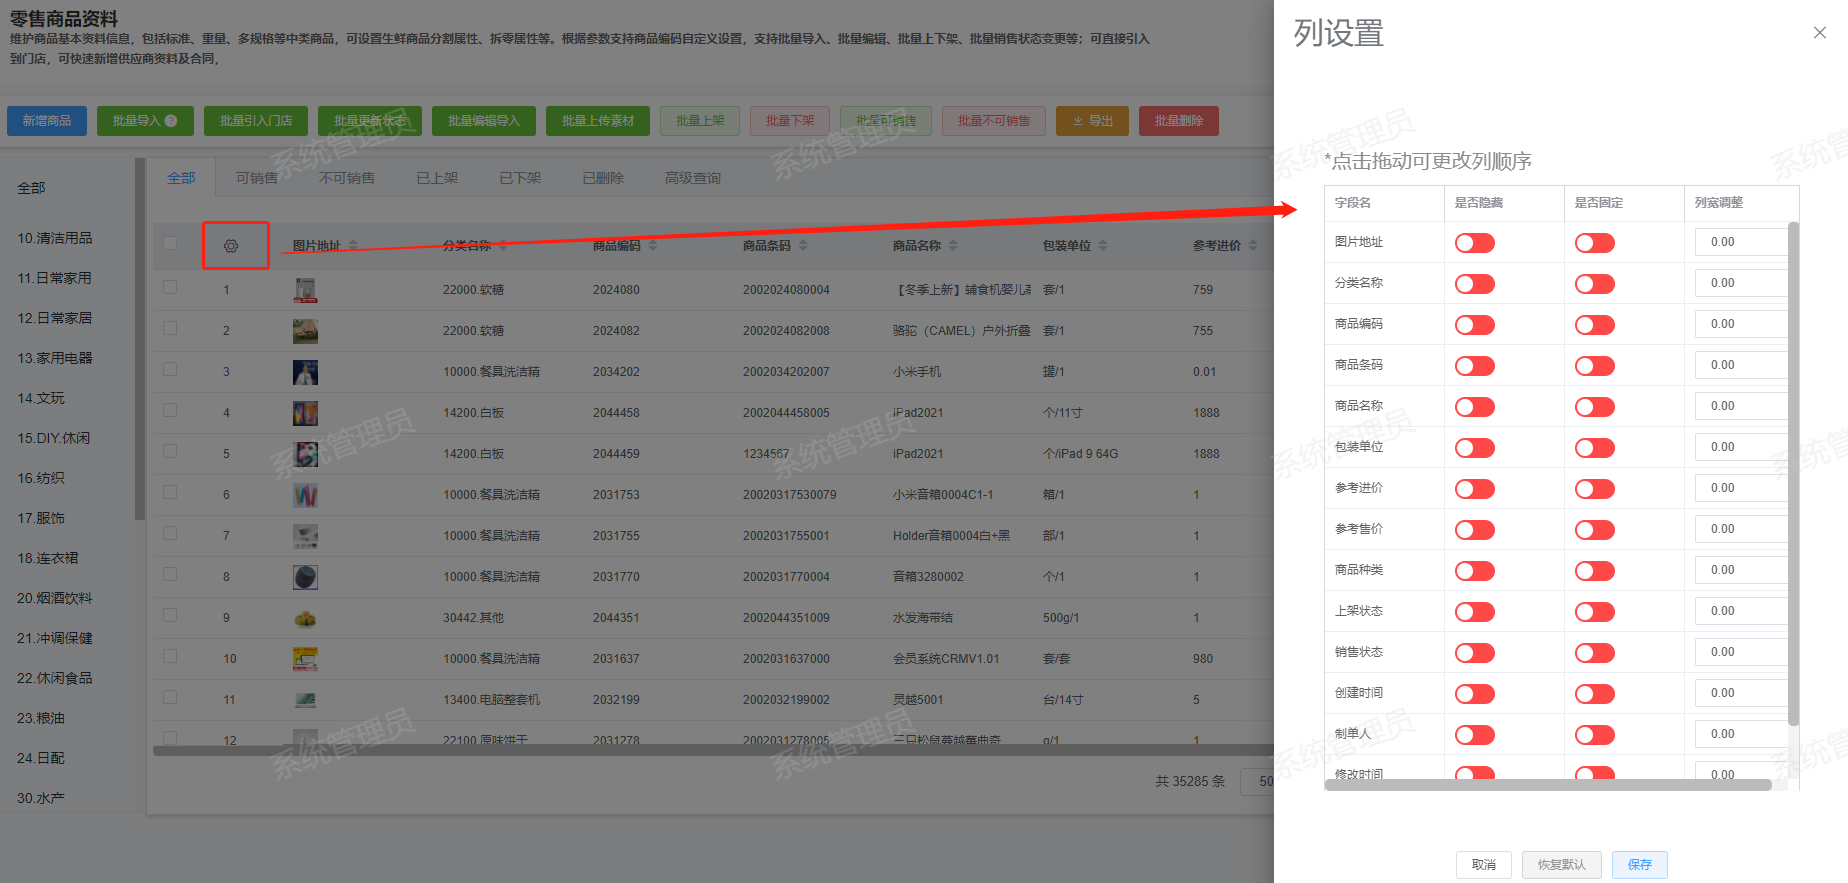Click the 批量上传素材 button
This screenshot has width=1848, height=883.
(x=598, y=121)
